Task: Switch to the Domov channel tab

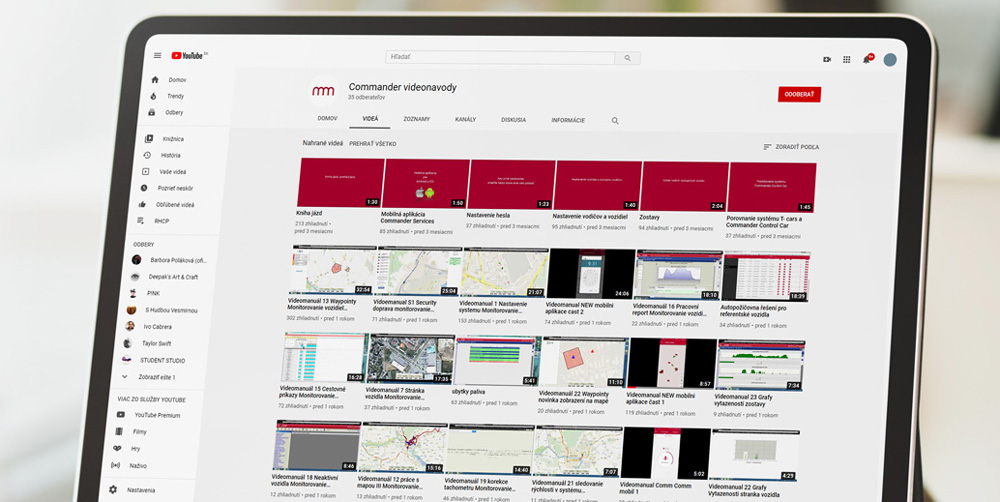Action: [328, 118]
